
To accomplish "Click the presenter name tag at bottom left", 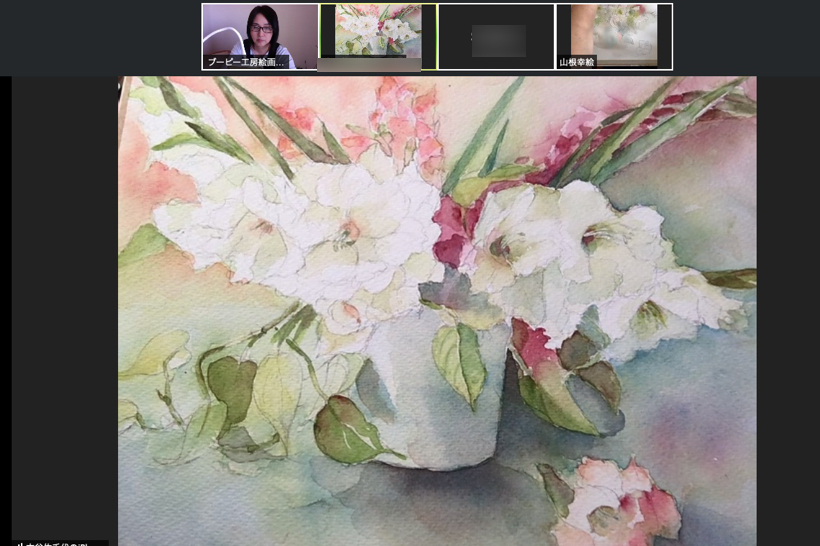I will (60, 543).
